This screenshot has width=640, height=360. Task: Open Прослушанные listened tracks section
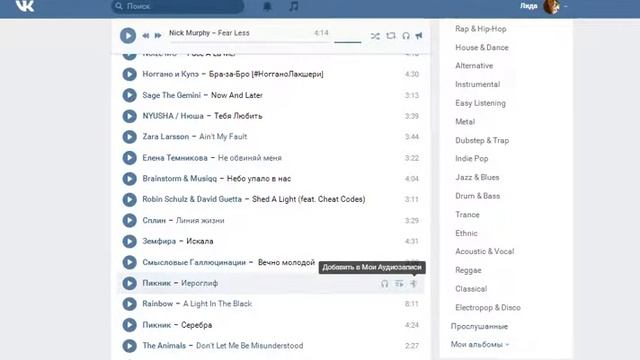(479, 326)
